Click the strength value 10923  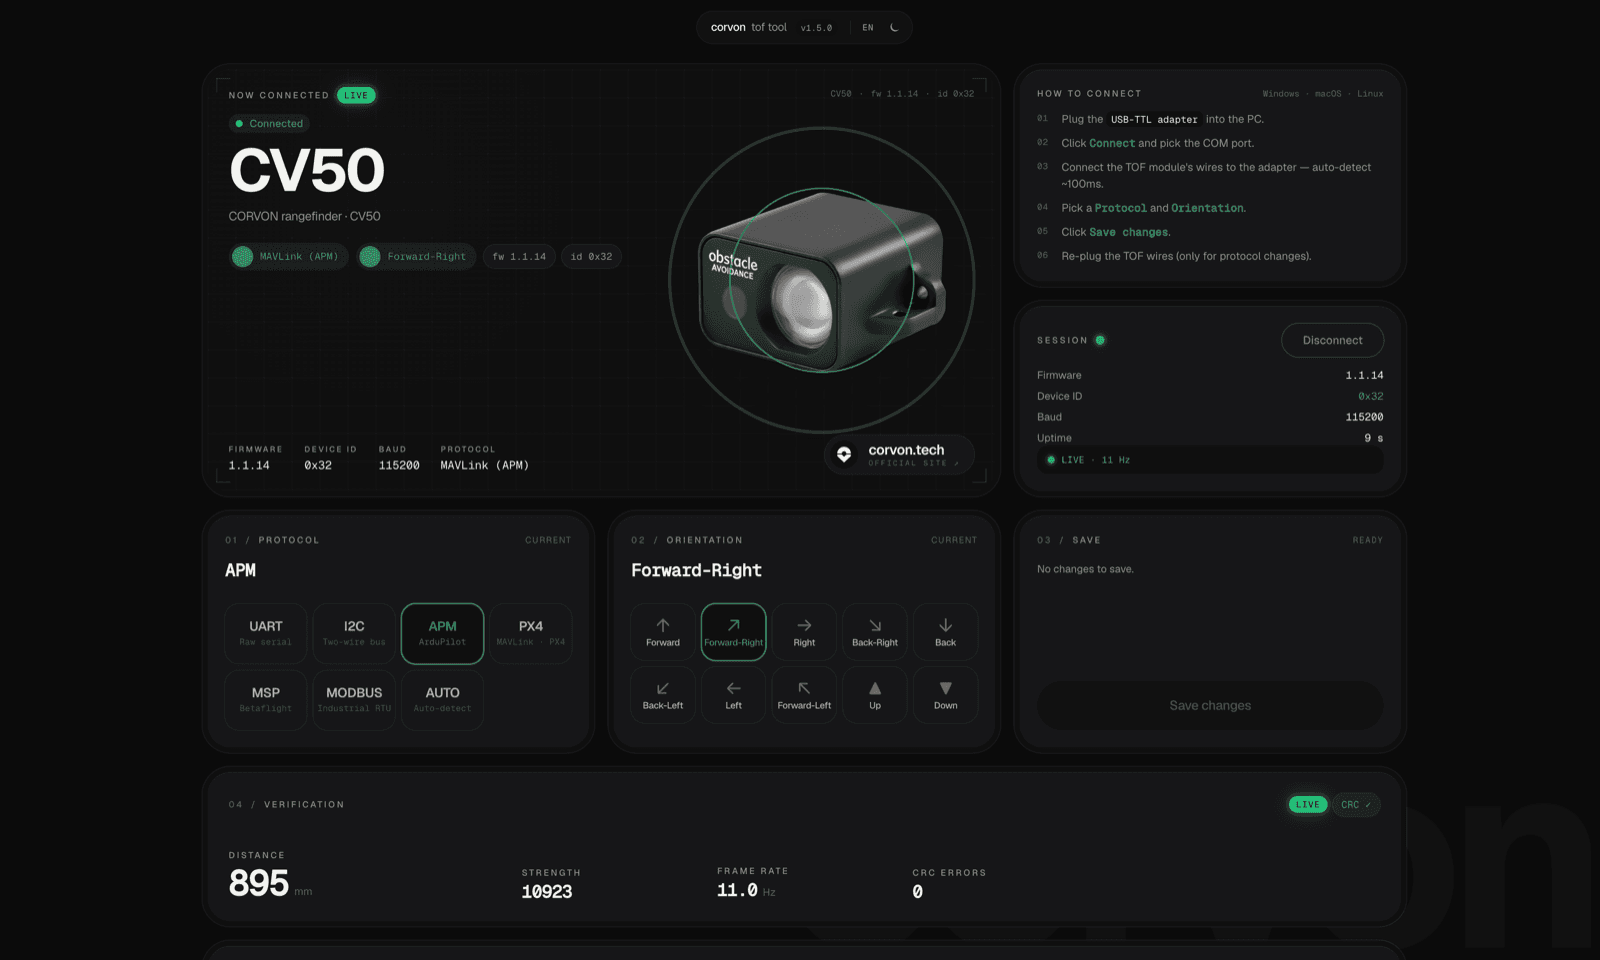click(547, 892)
